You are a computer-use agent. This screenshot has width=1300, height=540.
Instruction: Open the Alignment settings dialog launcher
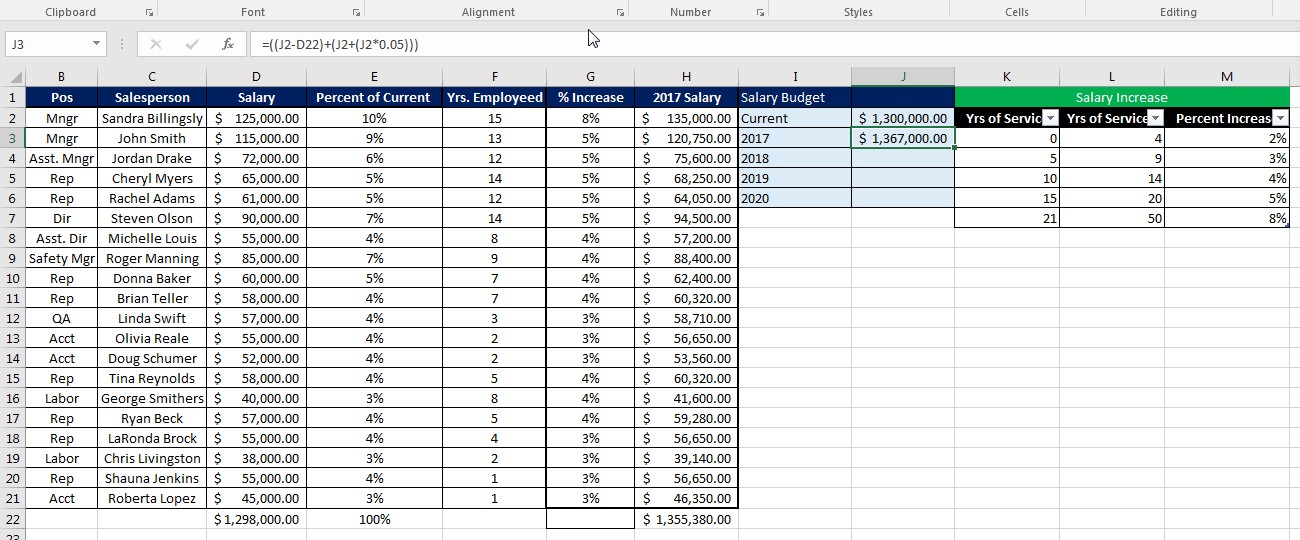620,13
